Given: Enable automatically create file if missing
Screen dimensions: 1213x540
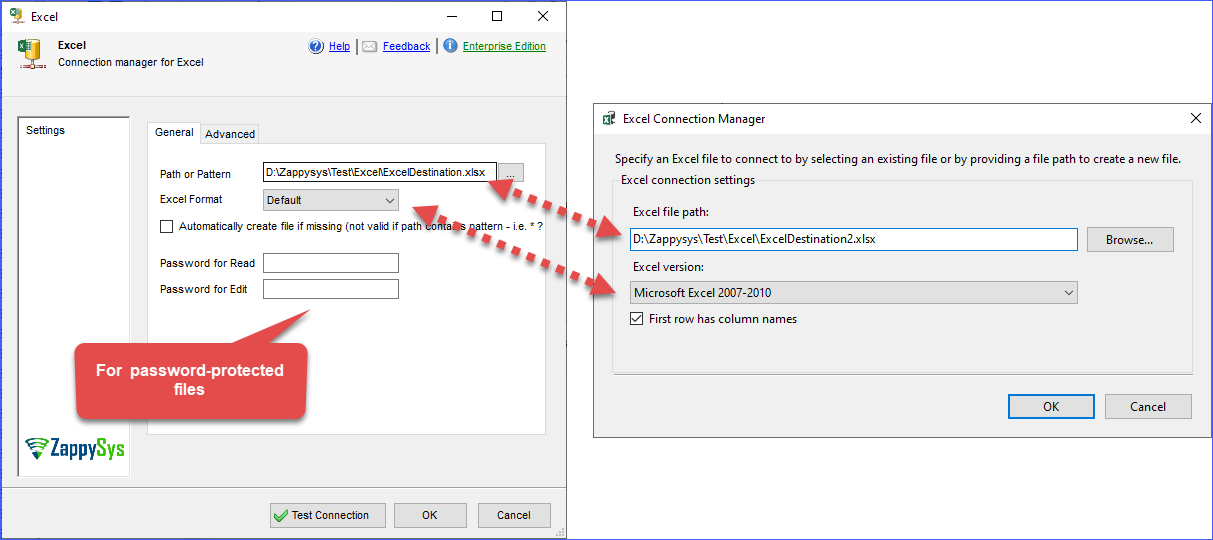Looking at the screenshot, I should point(167,227).
